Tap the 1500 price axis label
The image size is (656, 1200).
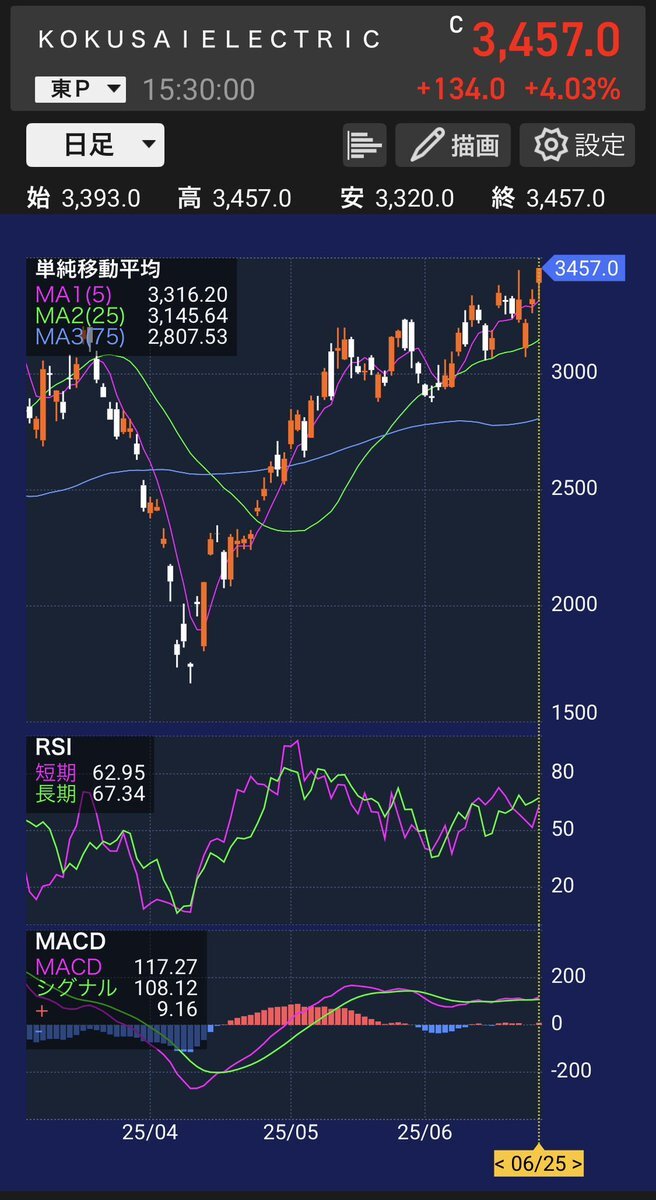(x=574, y=713)
